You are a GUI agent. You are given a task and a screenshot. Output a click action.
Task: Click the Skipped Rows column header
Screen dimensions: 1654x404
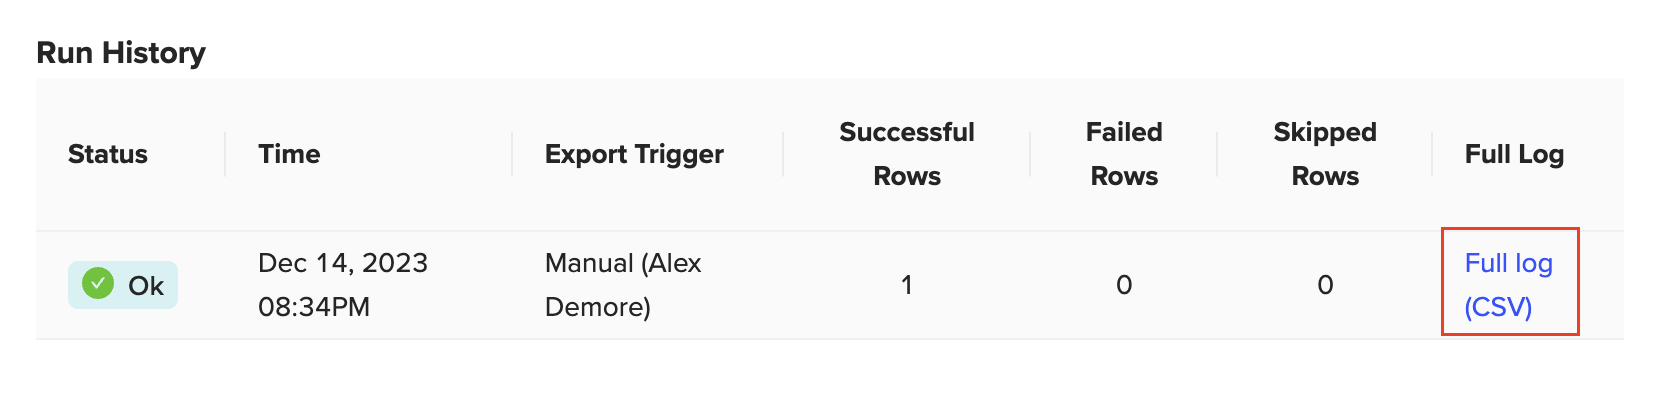click(x=1325, y=154)
